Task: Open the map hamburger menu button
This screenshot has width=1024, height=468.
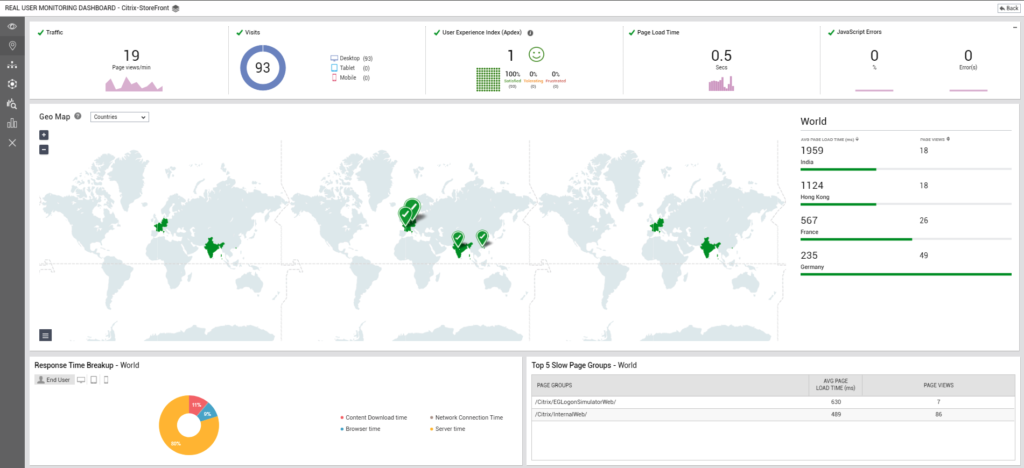Action: point(45,335)
